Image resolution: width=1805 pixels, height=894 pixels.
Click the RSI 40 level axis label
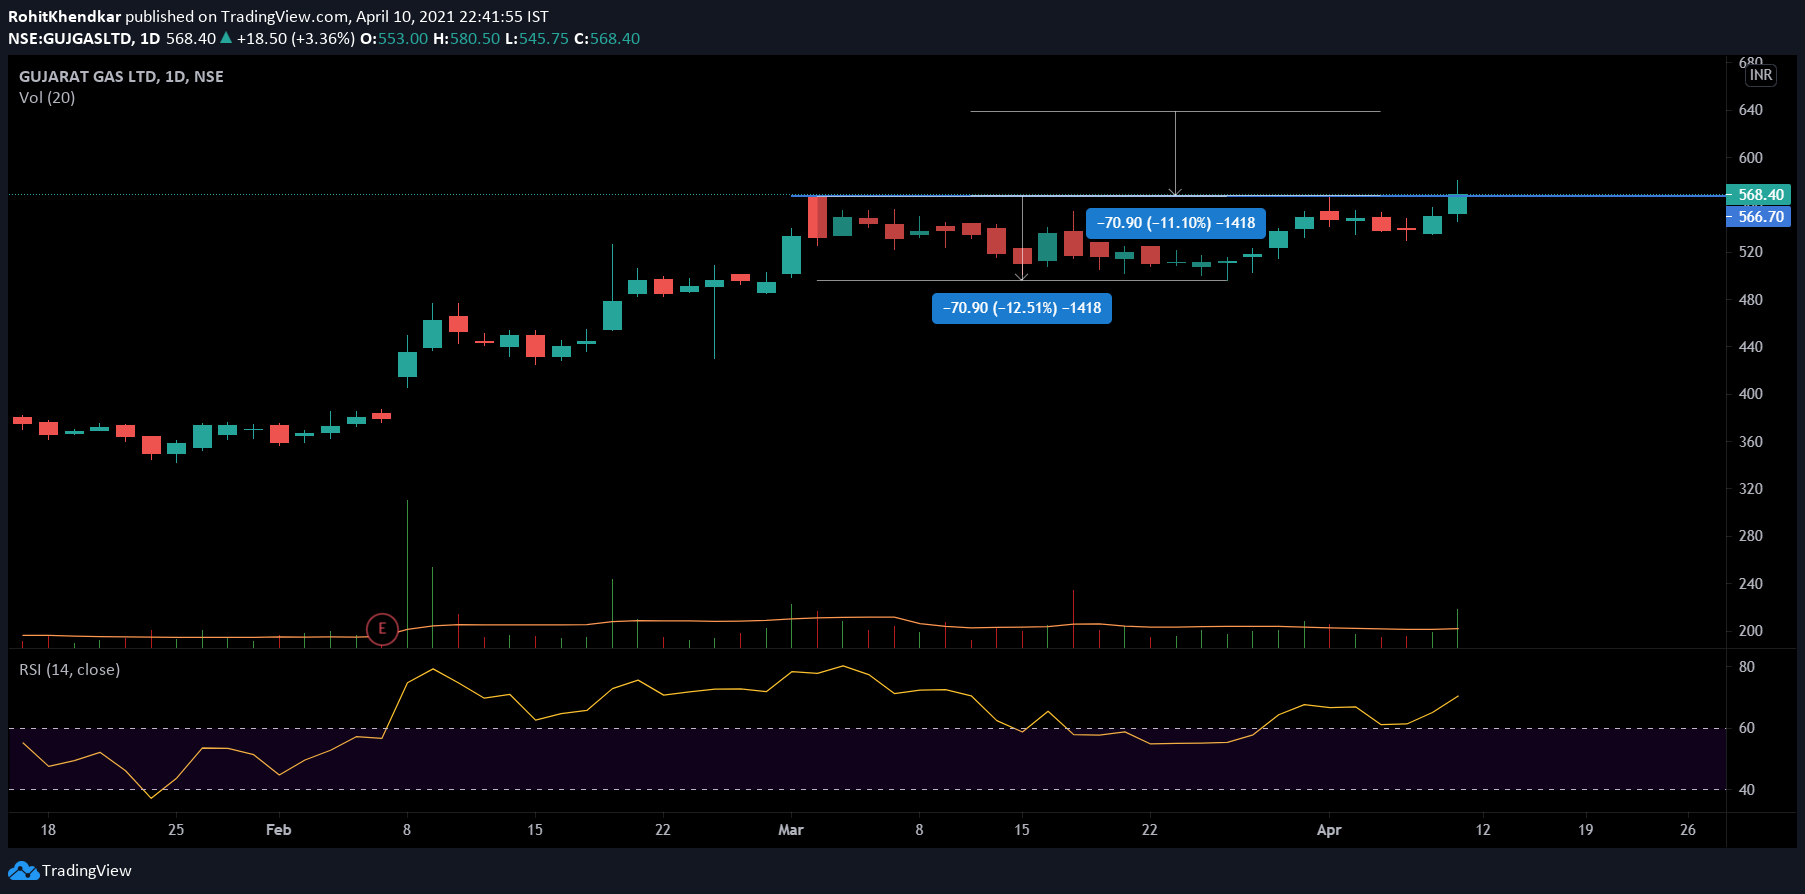click(1747, 790)
